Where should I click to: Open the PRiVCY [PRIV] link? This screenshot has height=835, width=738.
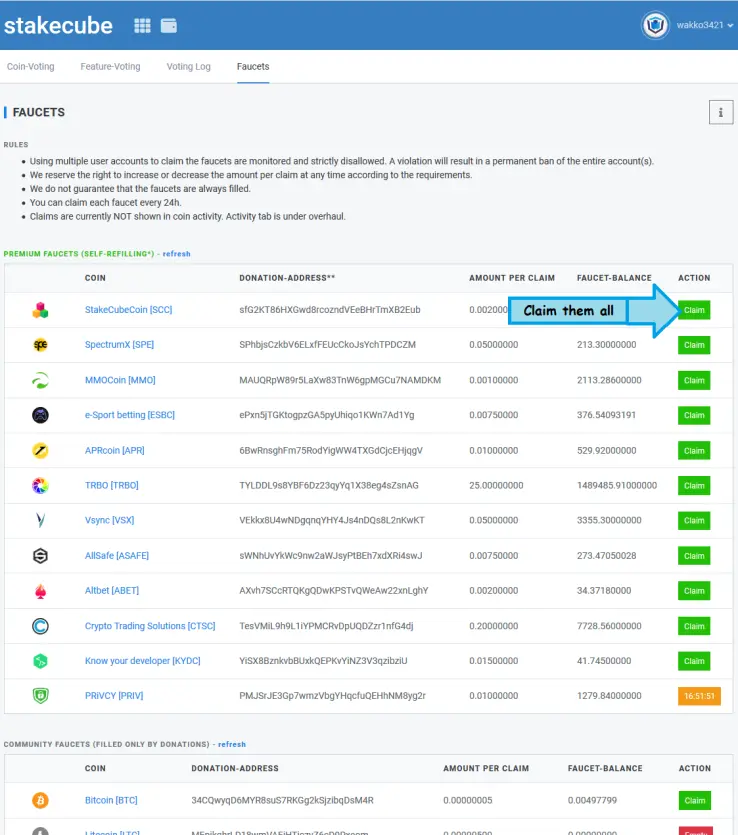tap(114, 695)
